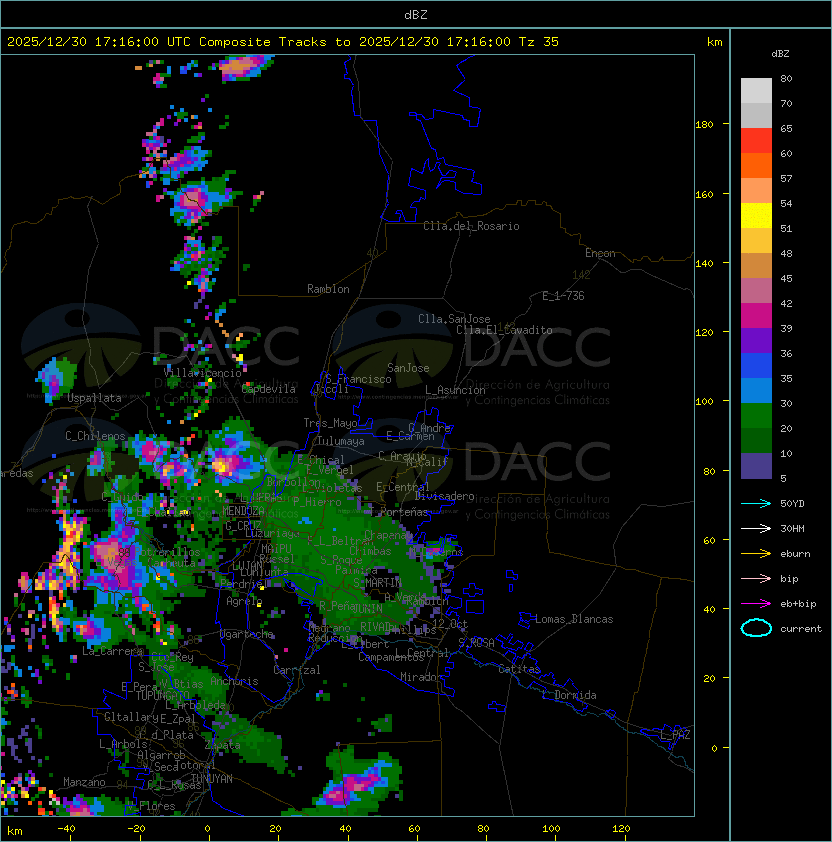The height and width of the screenshot is (842, 832).
Task: Click the Lomas_Blancas place label
Action: click(x=574, y=619)
